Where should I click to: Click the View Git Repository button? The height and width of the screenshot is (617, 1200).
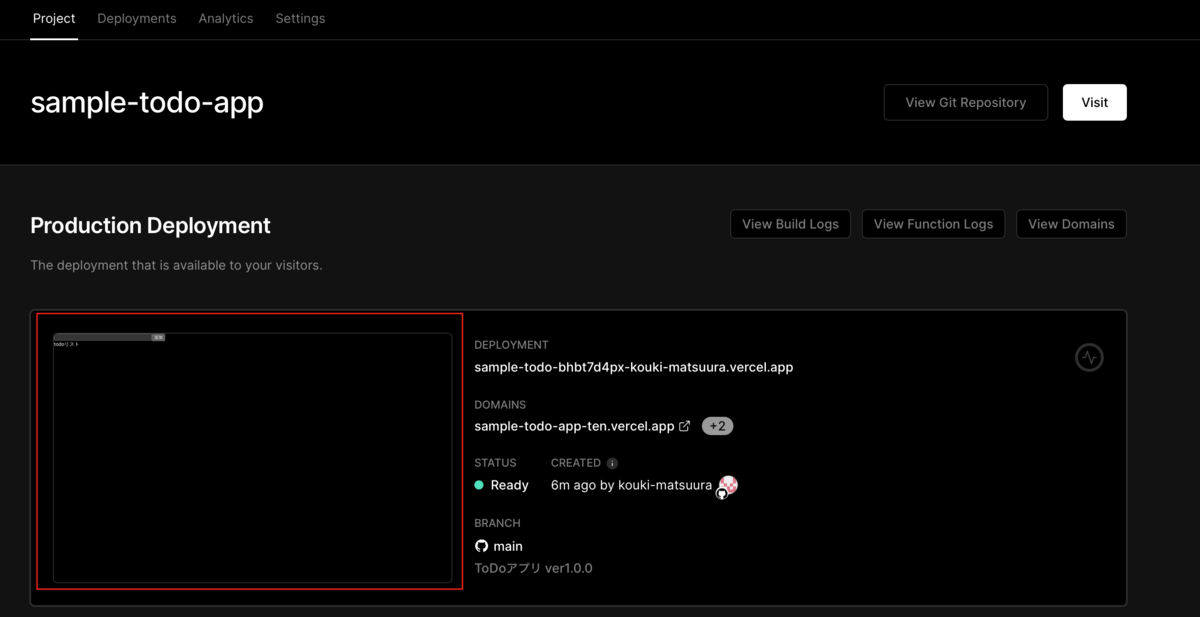pos(966,102)
